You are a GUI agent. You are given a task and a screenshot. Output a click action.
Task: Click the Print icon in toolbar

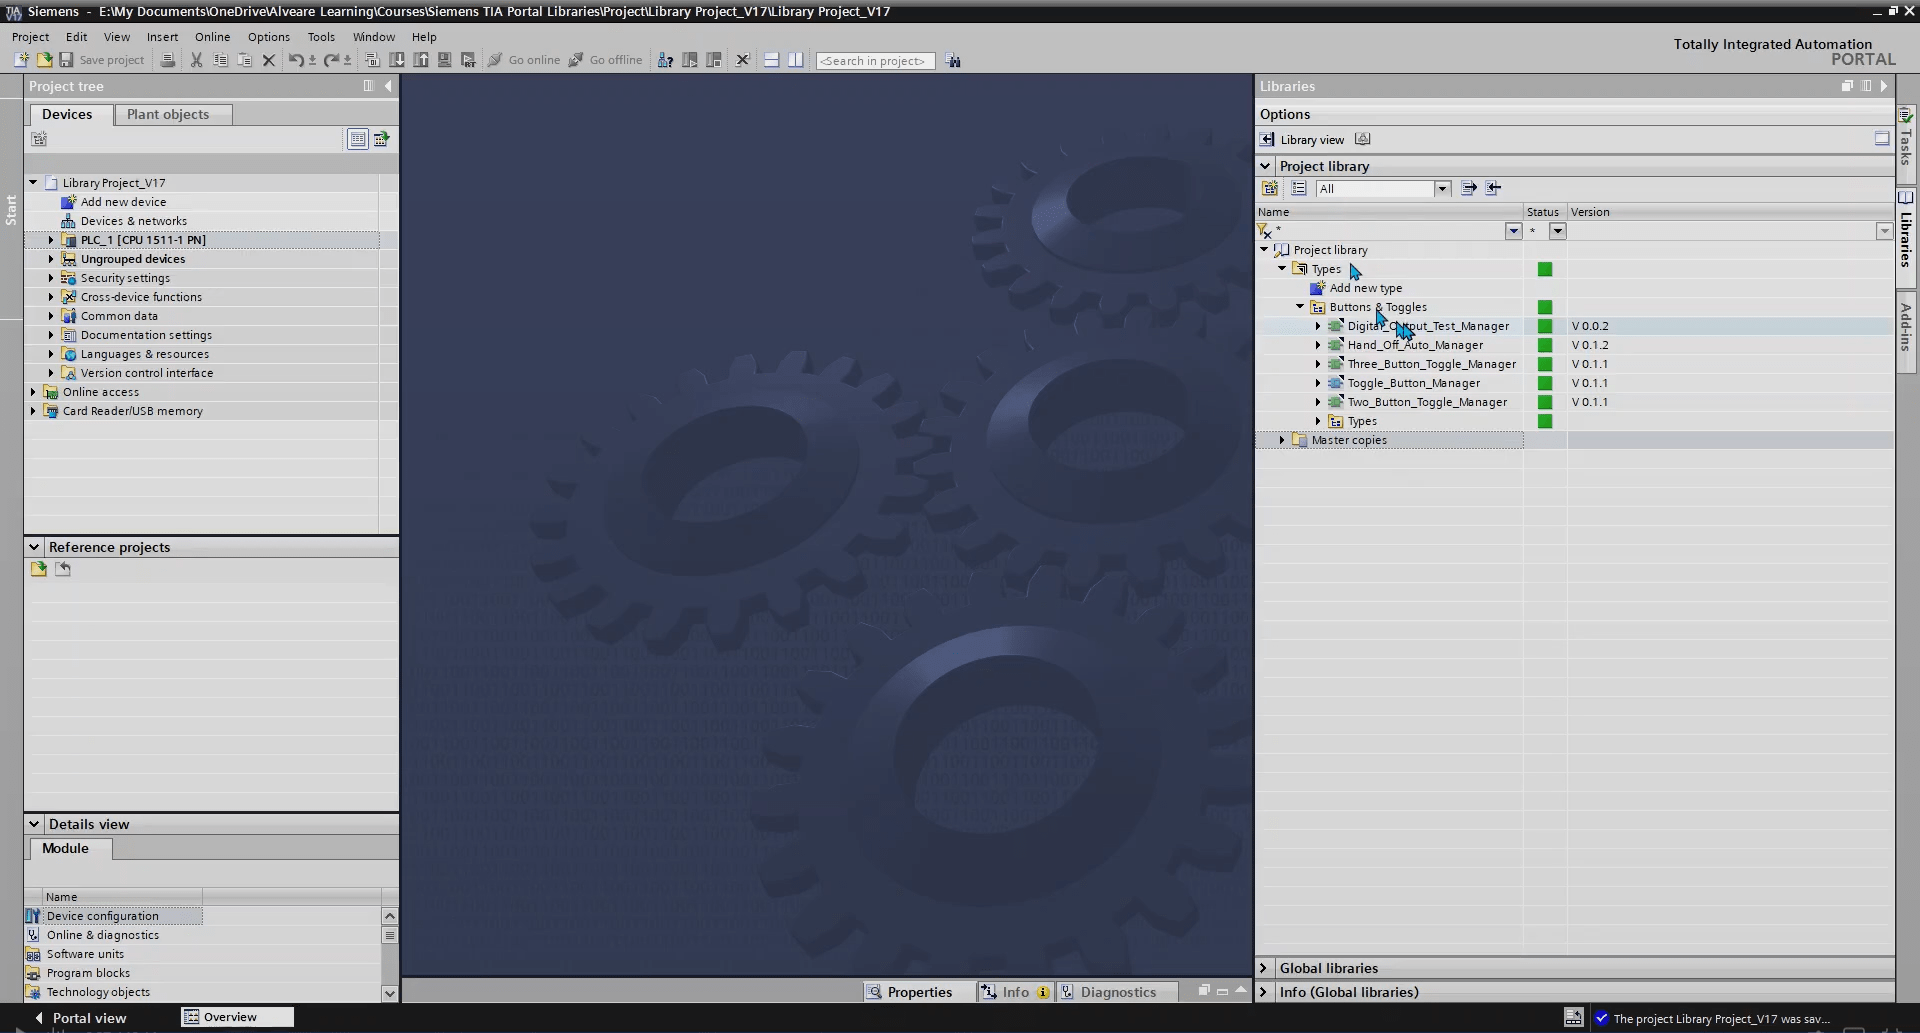click(x=168, y=60)
